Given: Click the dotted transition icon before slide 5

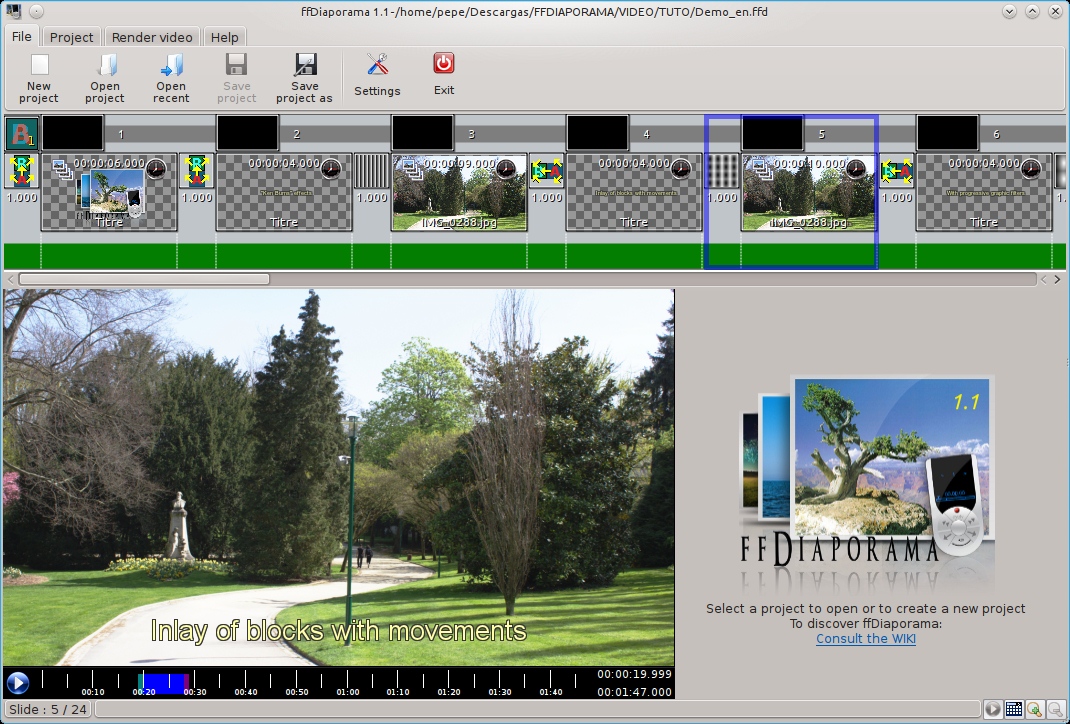Looking at the screenshot, I should pos(722,171).
